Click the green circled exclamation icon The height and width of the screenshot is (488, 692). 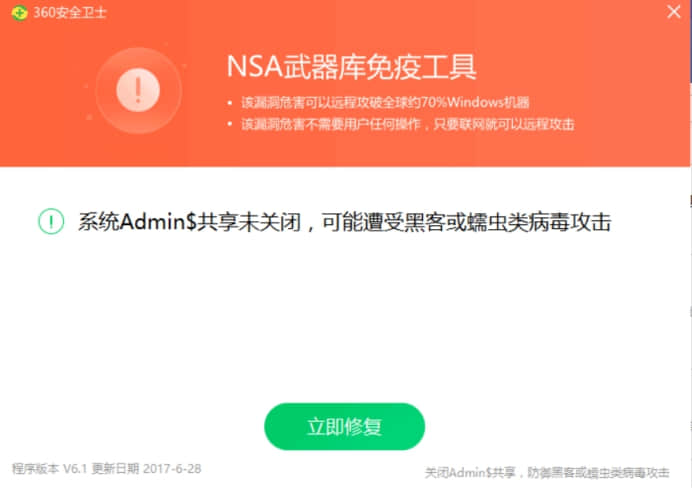pyautogui.click(x=51, y=221)
